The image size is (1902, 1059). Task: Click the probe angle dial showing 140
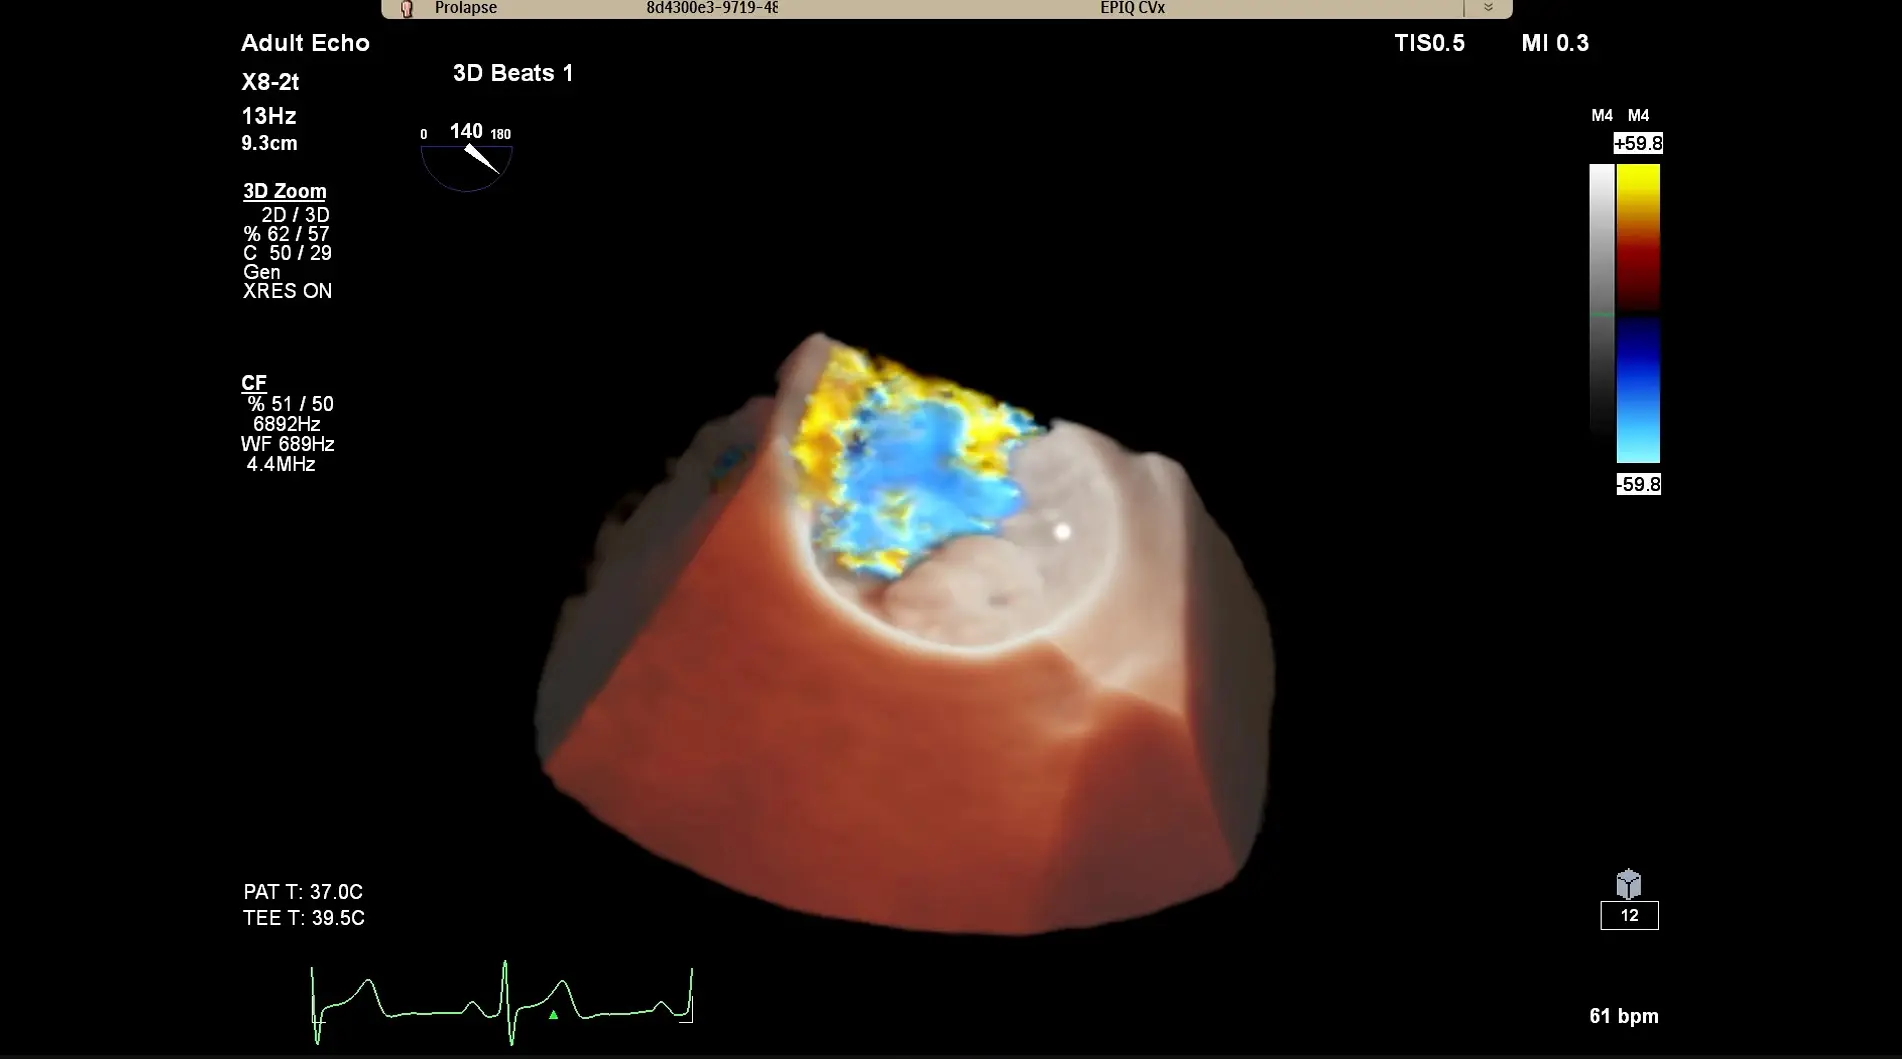pyautogui.click(x=467, y=158)
